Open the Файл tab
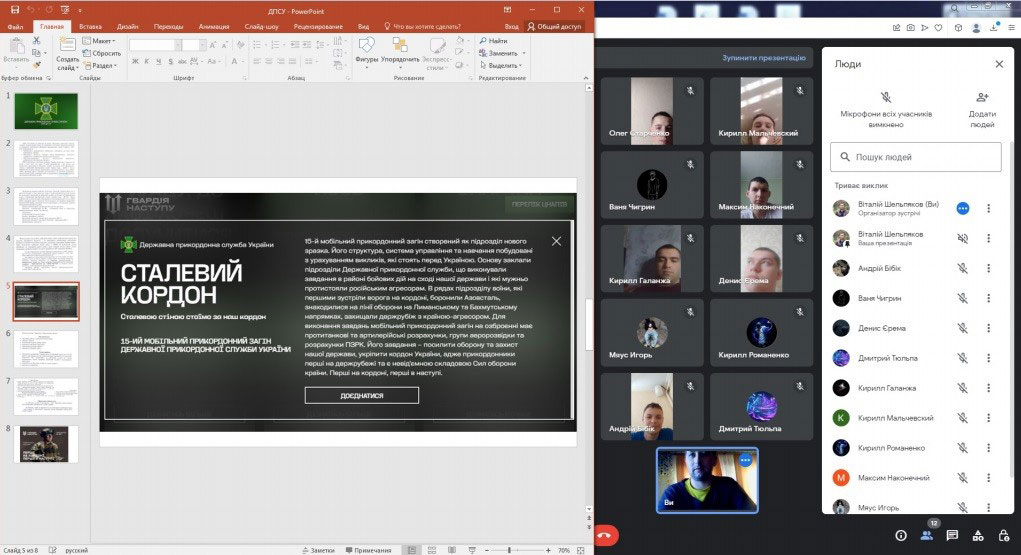The width and height of the screenshot is (1021, 555). pos(16,27)
